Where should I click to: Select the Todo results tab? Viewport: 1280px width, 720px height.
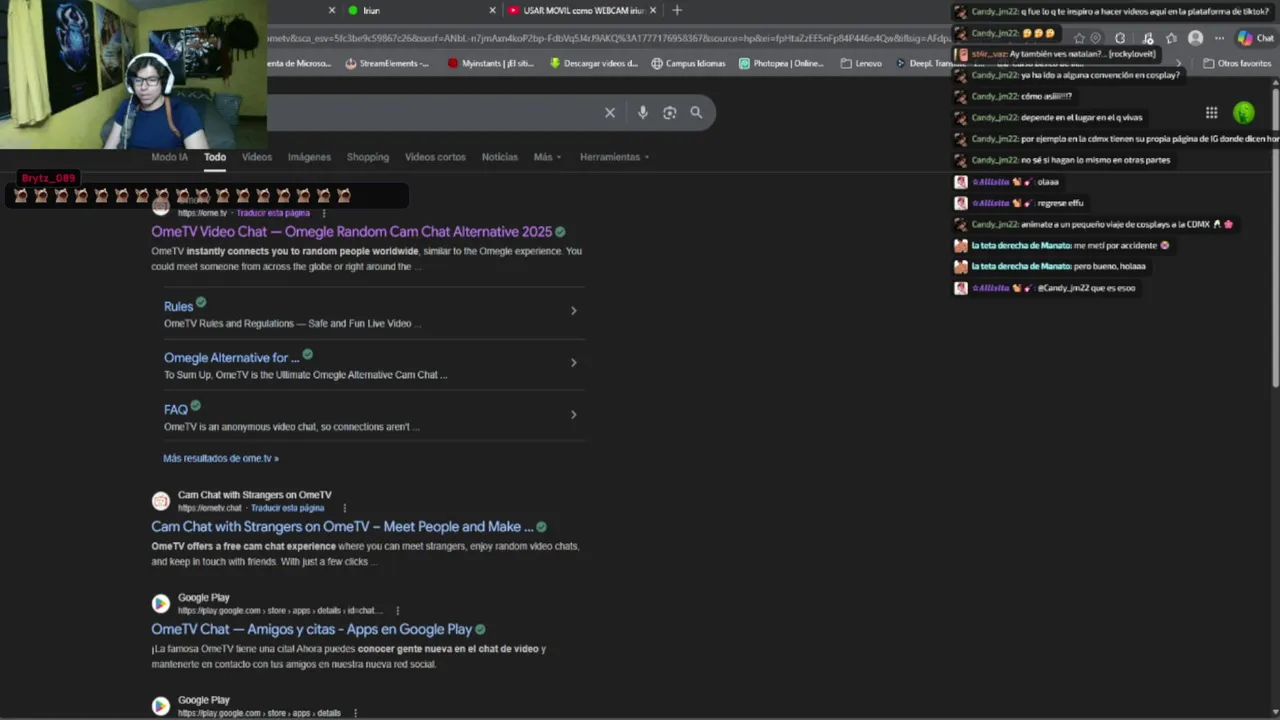[215, 157]
